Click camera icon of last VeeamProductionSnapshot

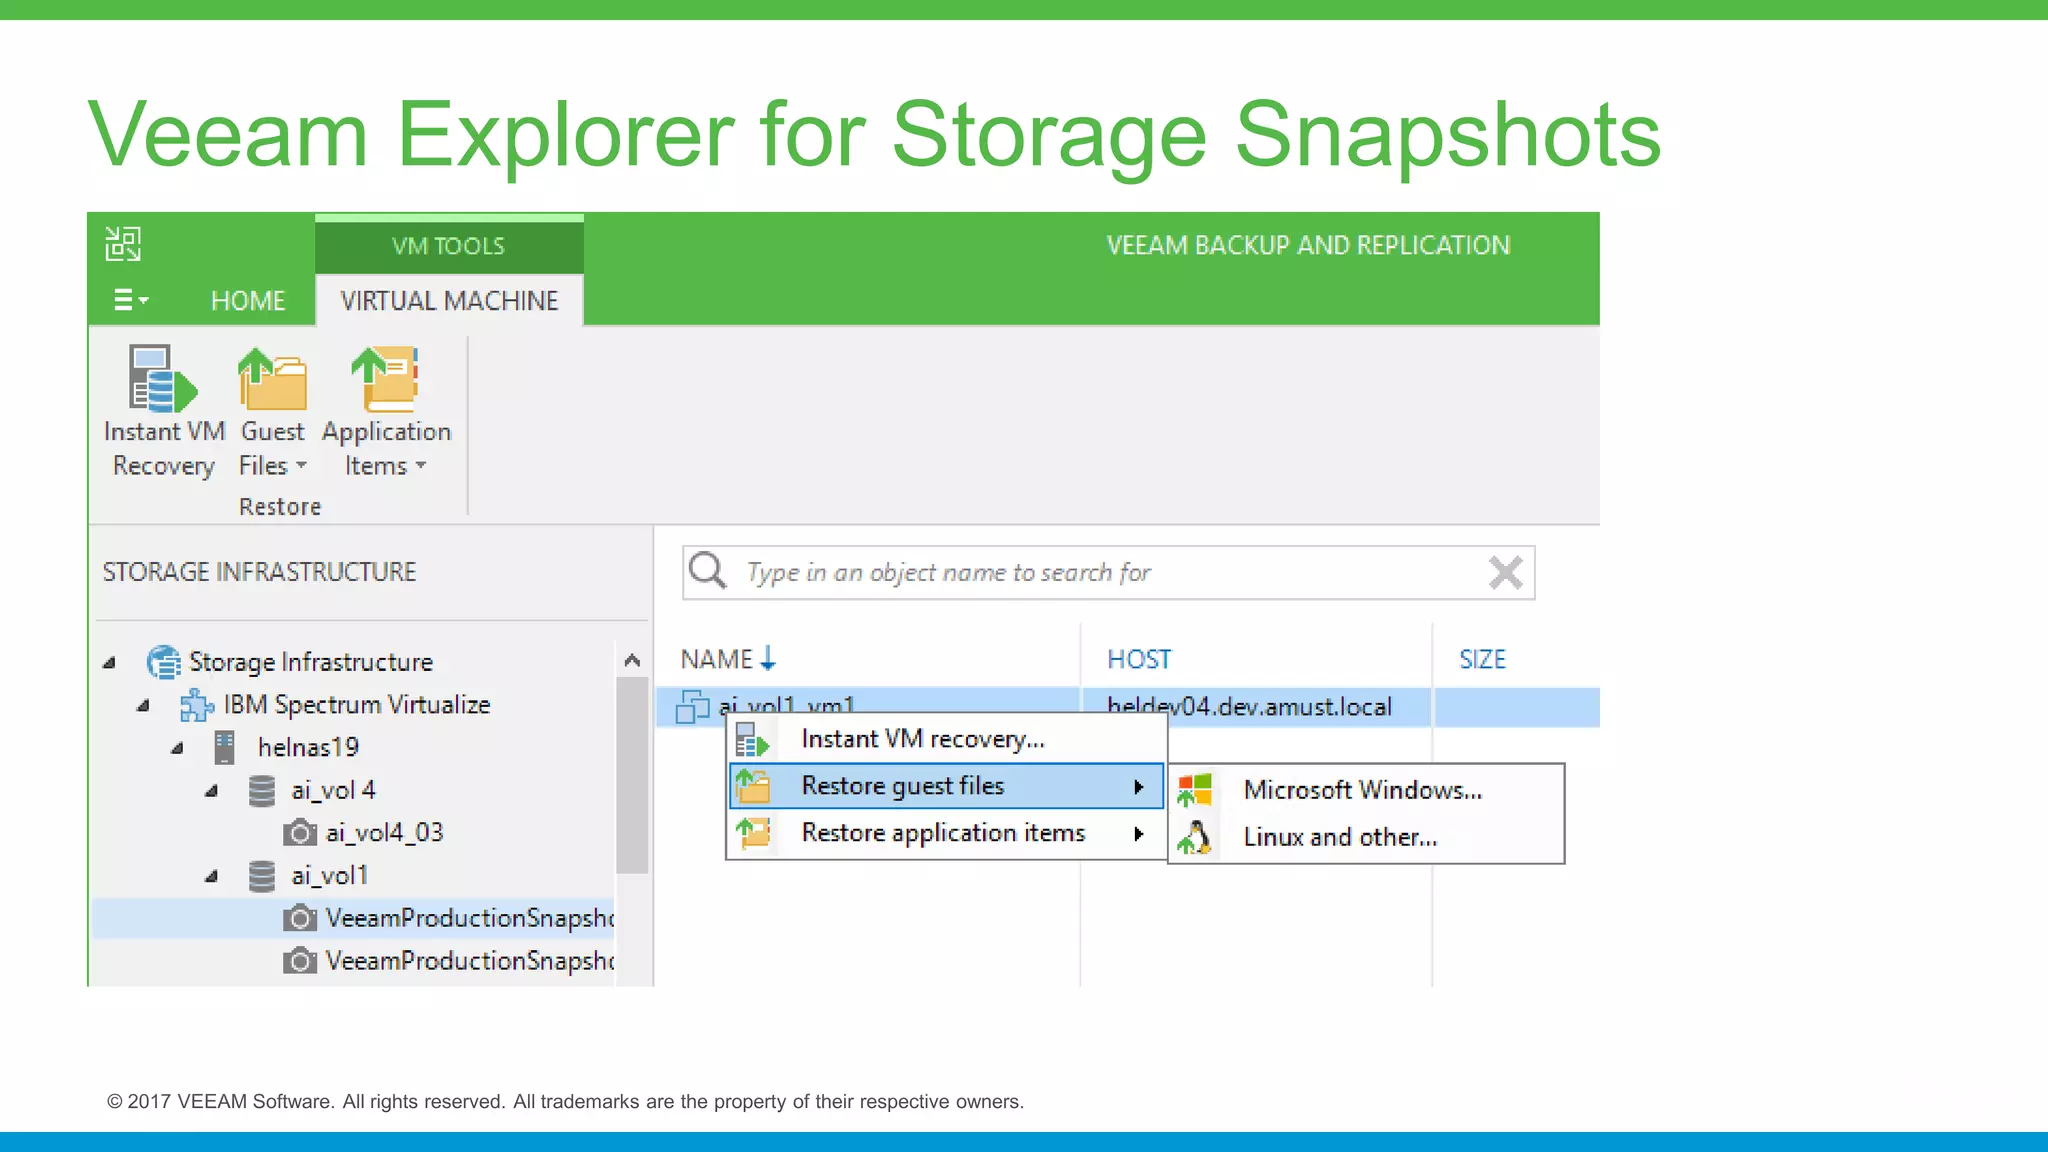click(x=300, y=960)
